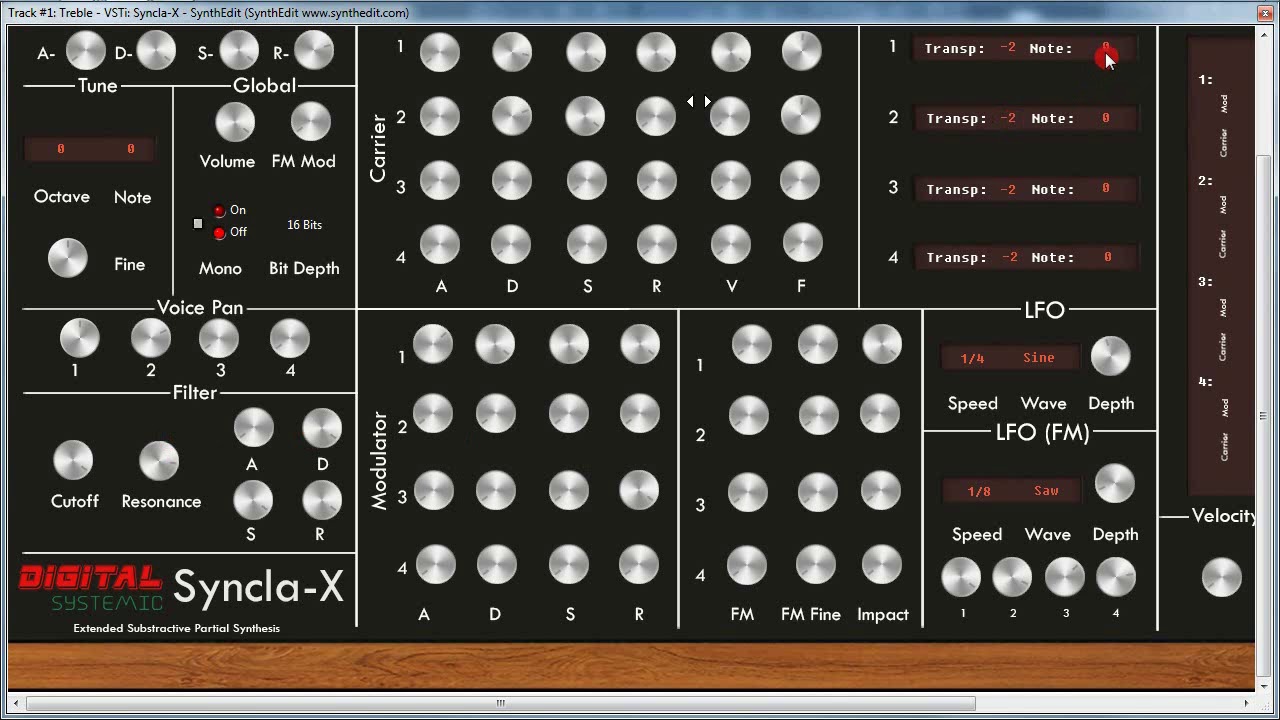Click the global R- envelope knob
Image resolution: width=1280 pixels, height=720 pixels.
(x=314, y=51)
